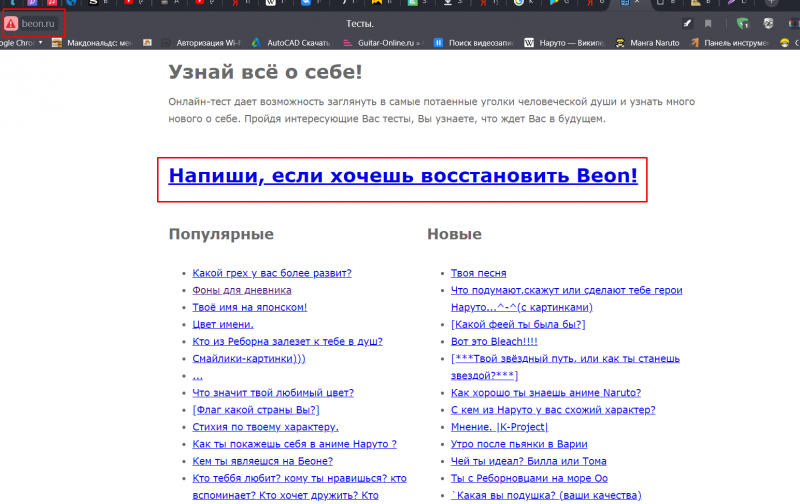800x504 pixels.
Task: Open 'Цвет имени.' test
Action: [x=223, y=324]
